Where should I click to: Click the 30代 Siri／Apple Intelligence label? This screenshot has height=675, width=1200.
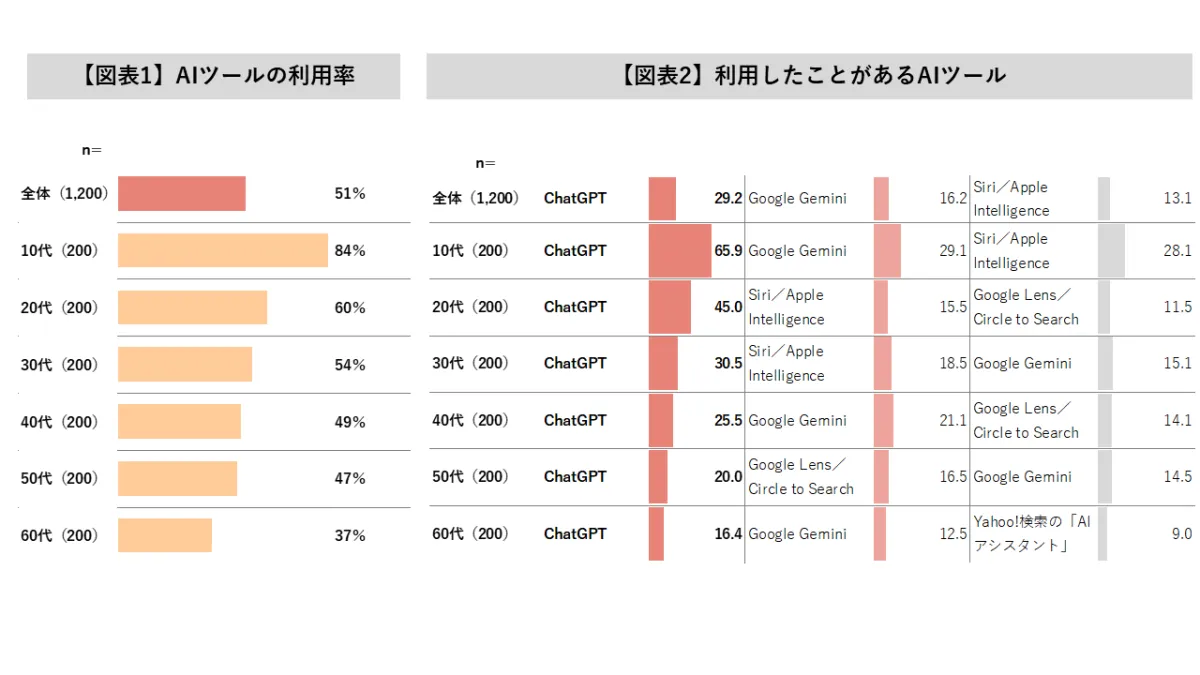coord(786,363)
